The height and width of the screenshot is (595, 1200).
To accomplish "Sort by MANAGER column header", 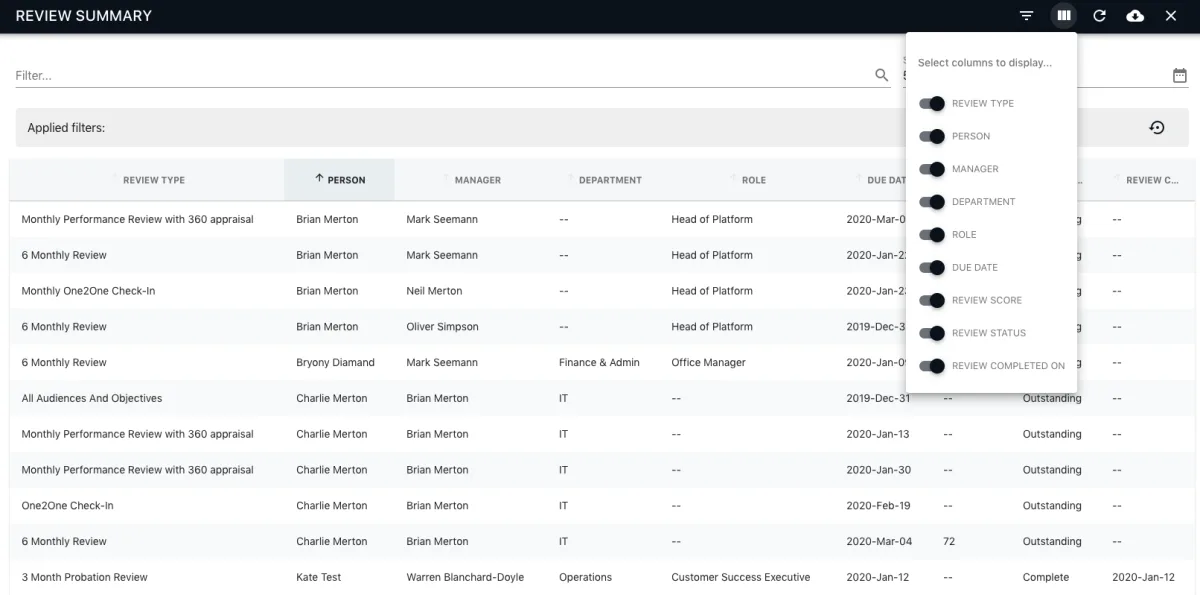I will point(477,180).
